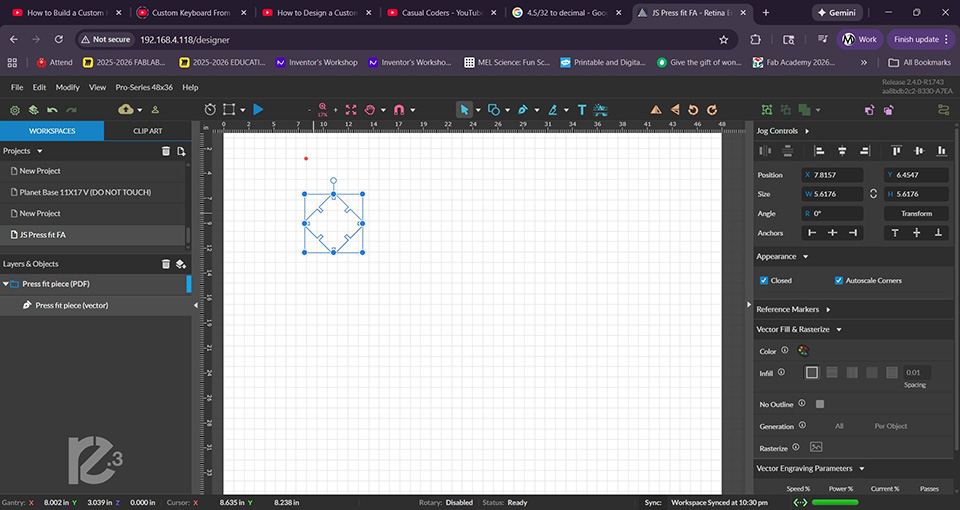The width and height of the screenshot is (960, 510).
Task: Click the undo arrow icon
Action: pos(53,110)
